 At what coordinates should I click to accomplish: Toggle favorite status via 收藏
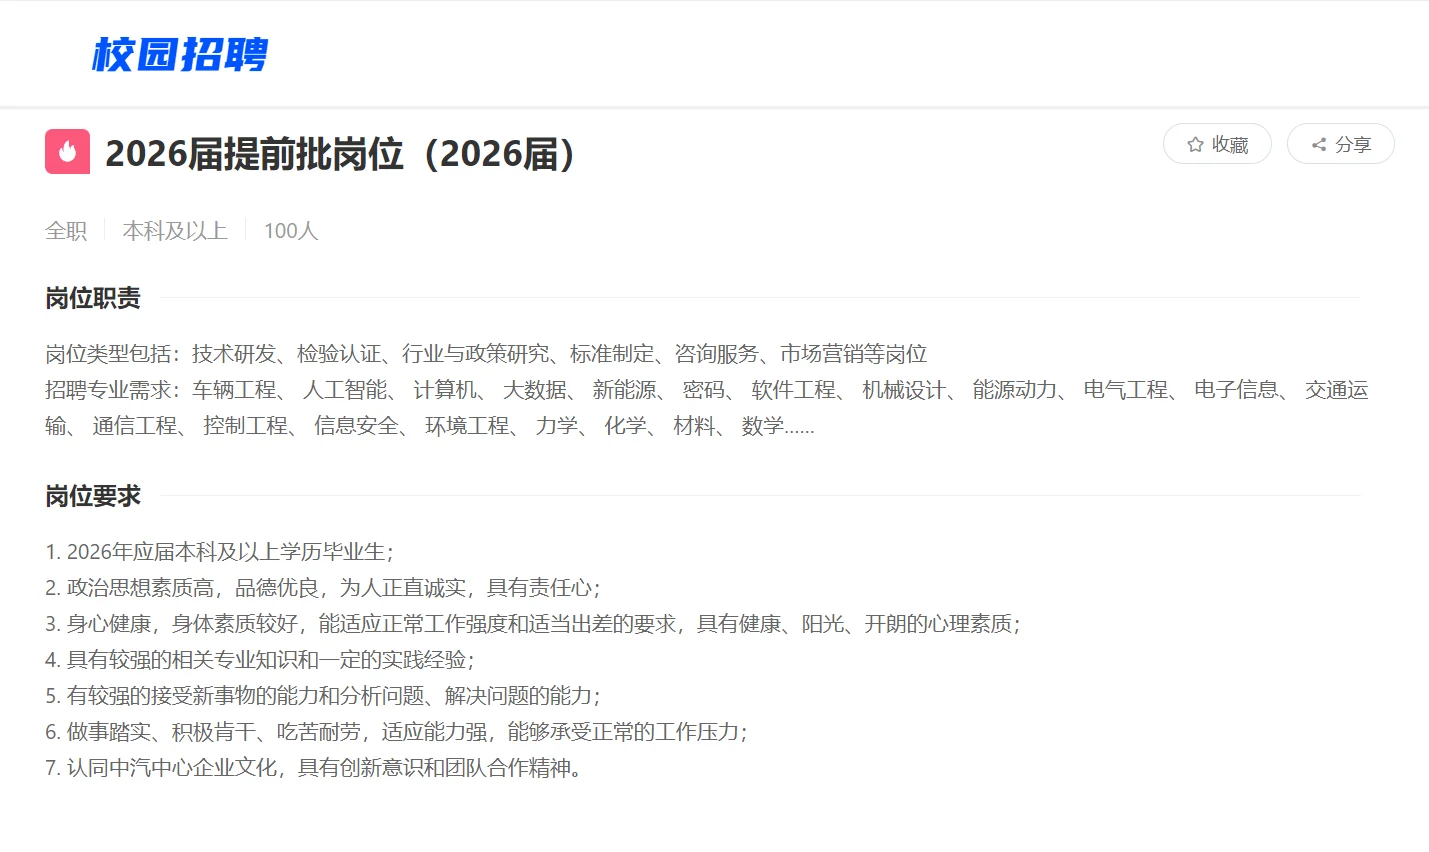tap(1217, 143)
